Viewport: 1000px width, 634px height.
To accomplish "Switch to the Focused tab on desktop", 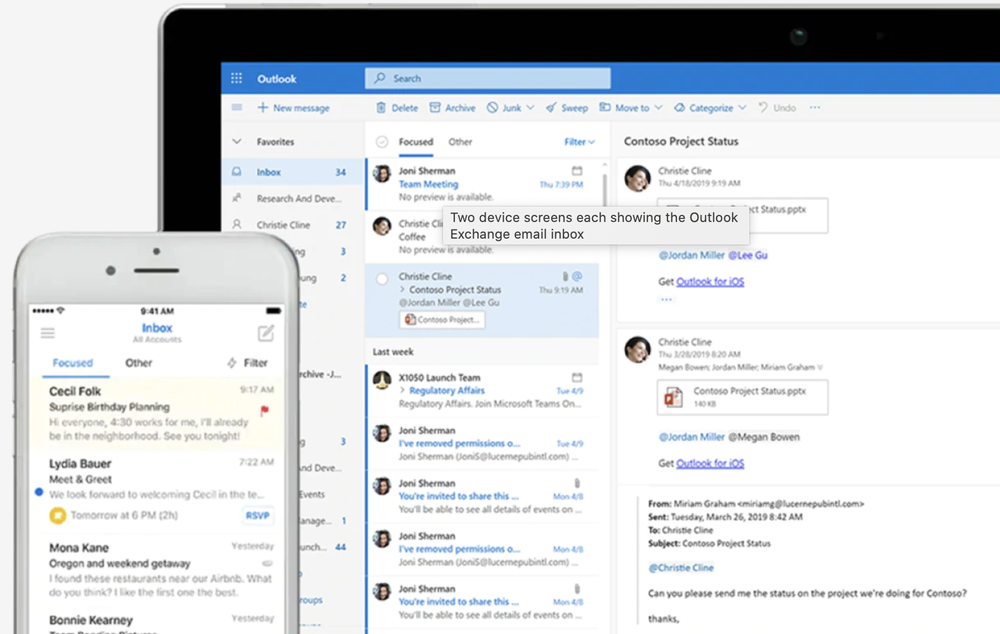I will tap(416, 142).
